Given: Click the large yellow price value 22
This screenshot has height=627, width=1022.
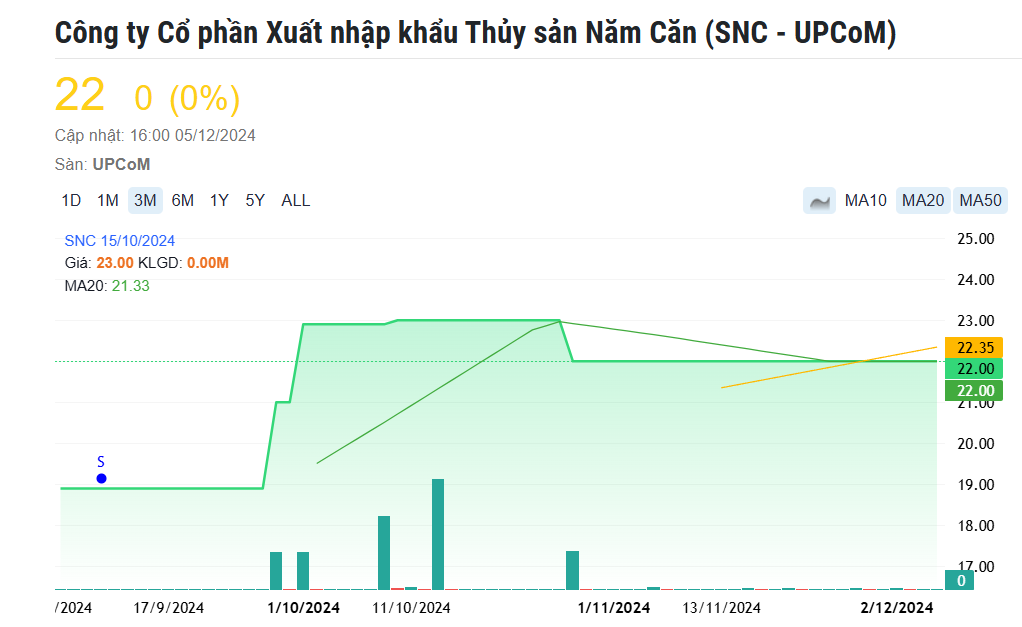Looking at the screenshot, I should (79, 95).
